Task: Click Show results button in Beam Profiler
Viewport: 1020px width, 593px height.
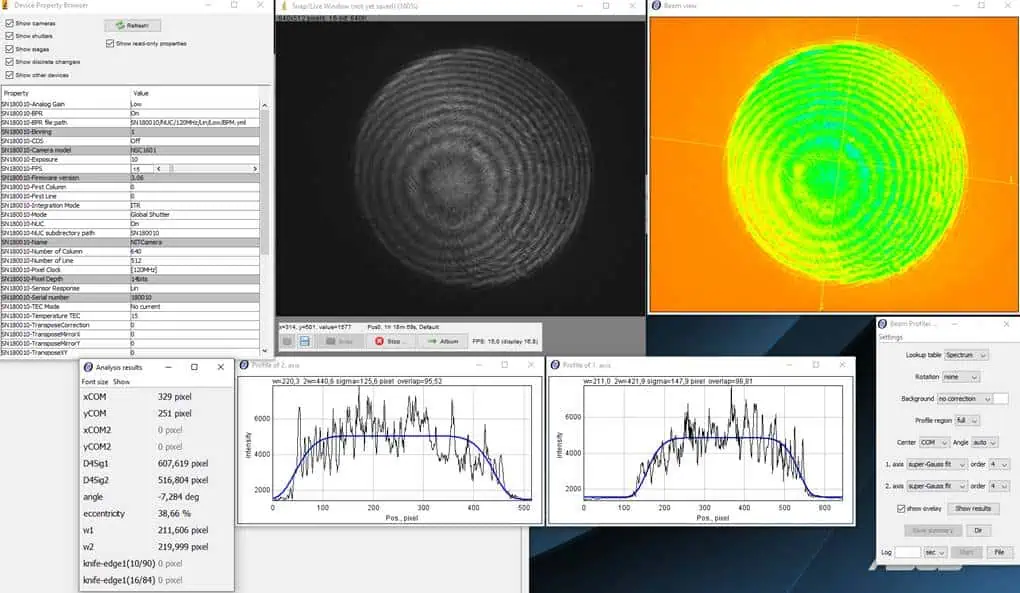Action: (973, 508)
